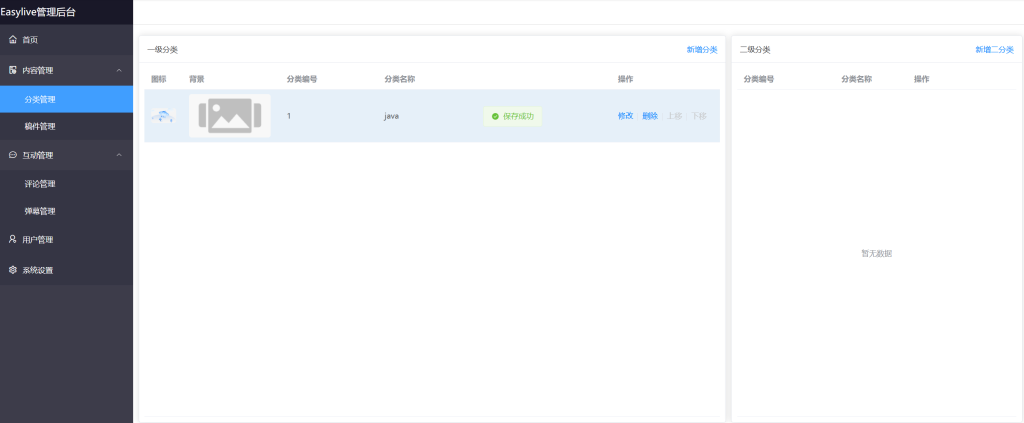Click 新增分类 to add a category
Viewport: 1024px width, 423px height.
[701, 49]
